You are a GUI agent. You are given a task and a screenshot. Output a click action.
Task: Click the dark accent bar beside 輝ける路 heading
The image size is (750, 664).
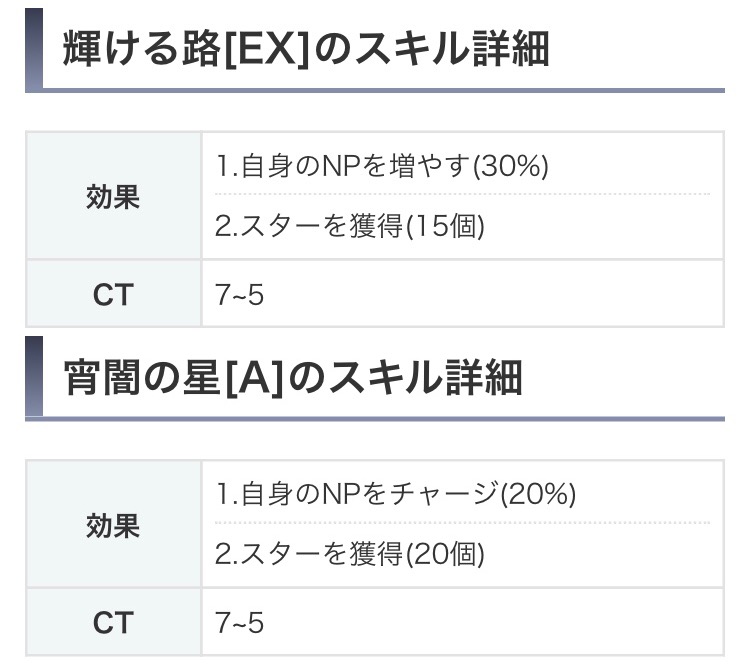coord(33,47)
